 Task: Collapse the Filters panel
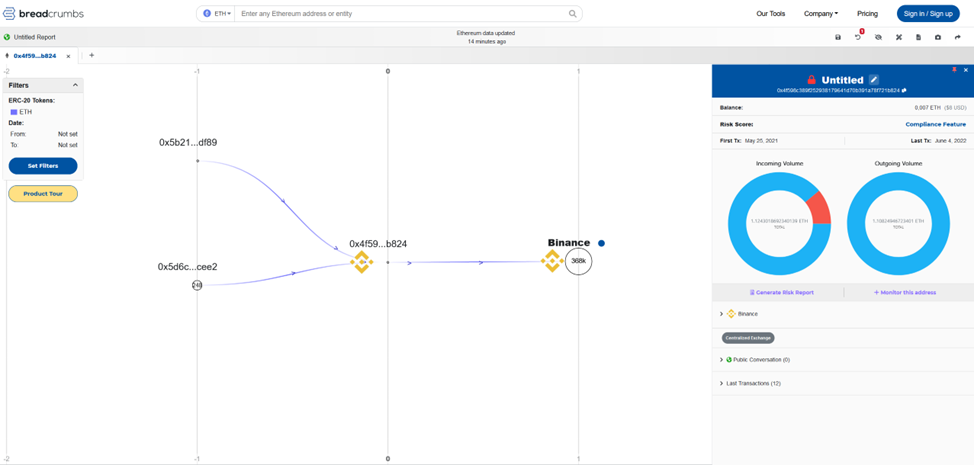click(x=75, y=85)
